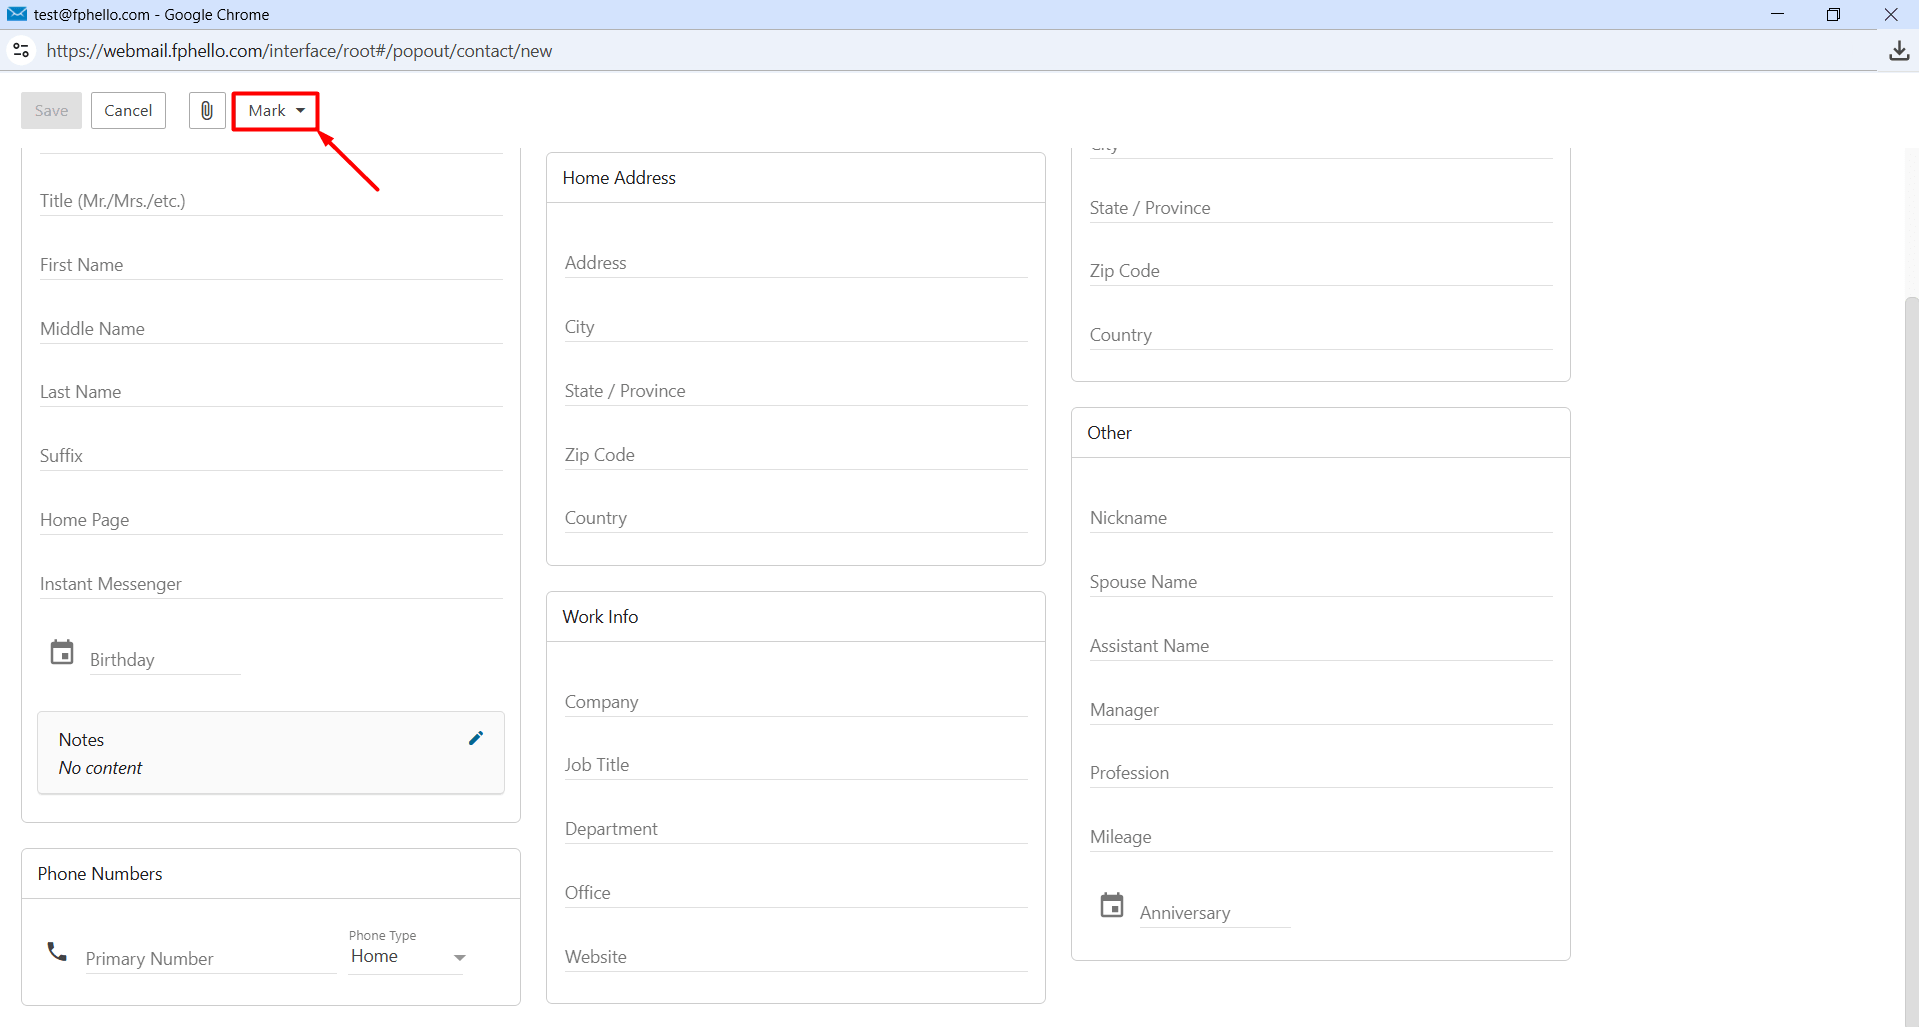Expand the Phone Type Home dropdown
The width and height of the screenshot is (1919, 1027).
[x=407, y=957]
